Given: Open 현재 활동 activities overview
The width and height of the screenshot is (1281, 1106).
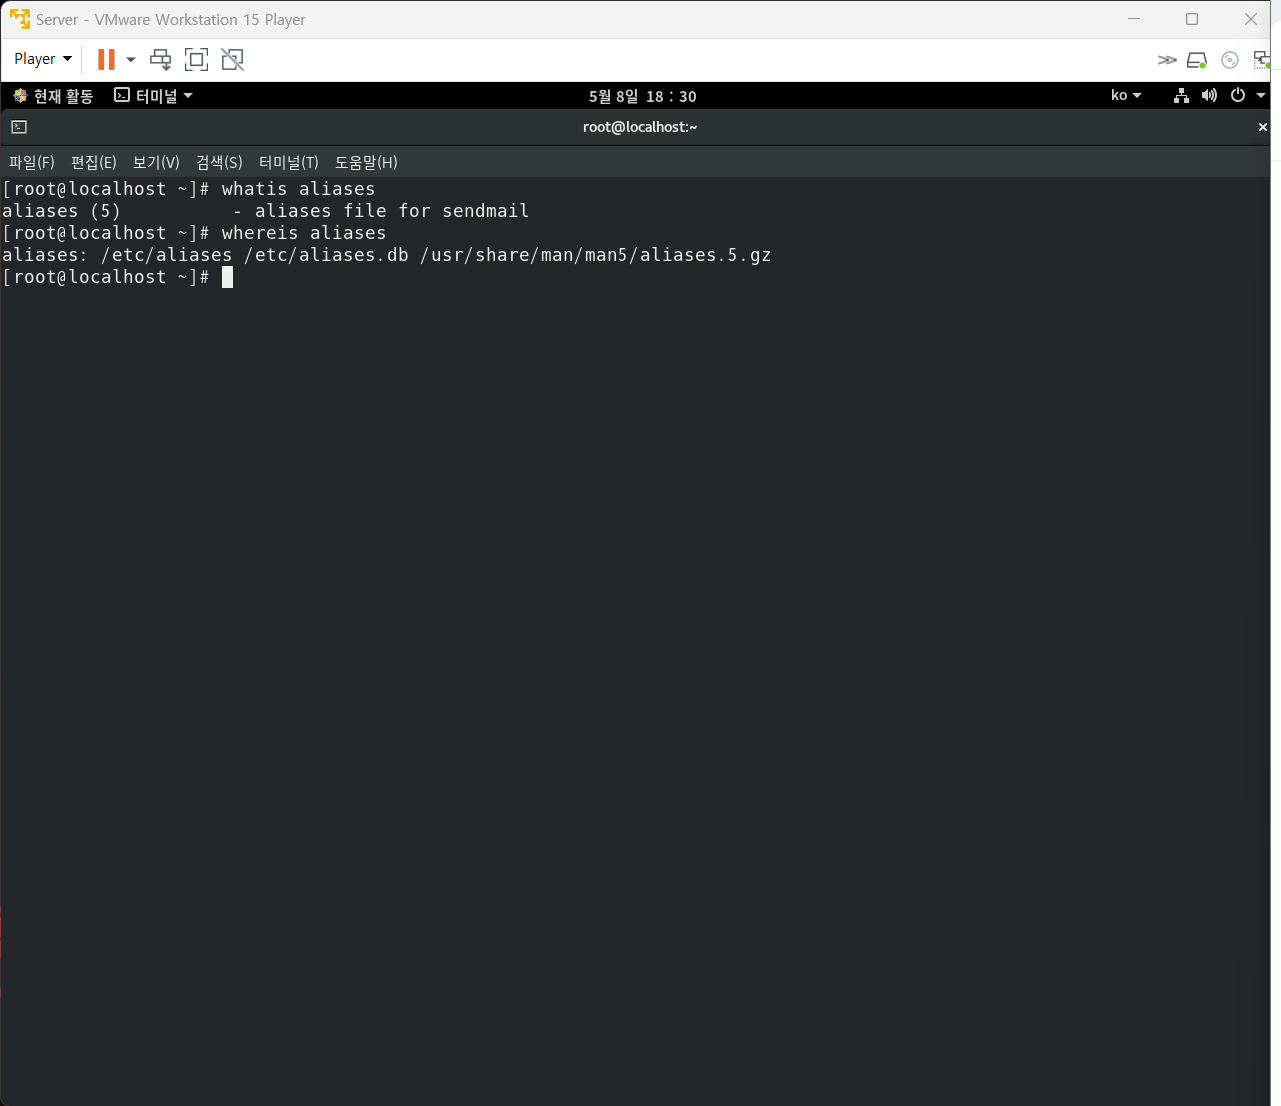Looking at the screenshot, I should 53,96.
